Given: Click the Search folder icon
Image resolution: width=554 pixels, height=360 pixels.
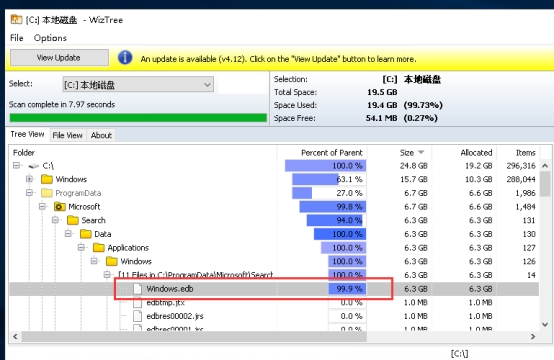Looking at the screenshot, I should pyautogui.click(x=72, y=220).
